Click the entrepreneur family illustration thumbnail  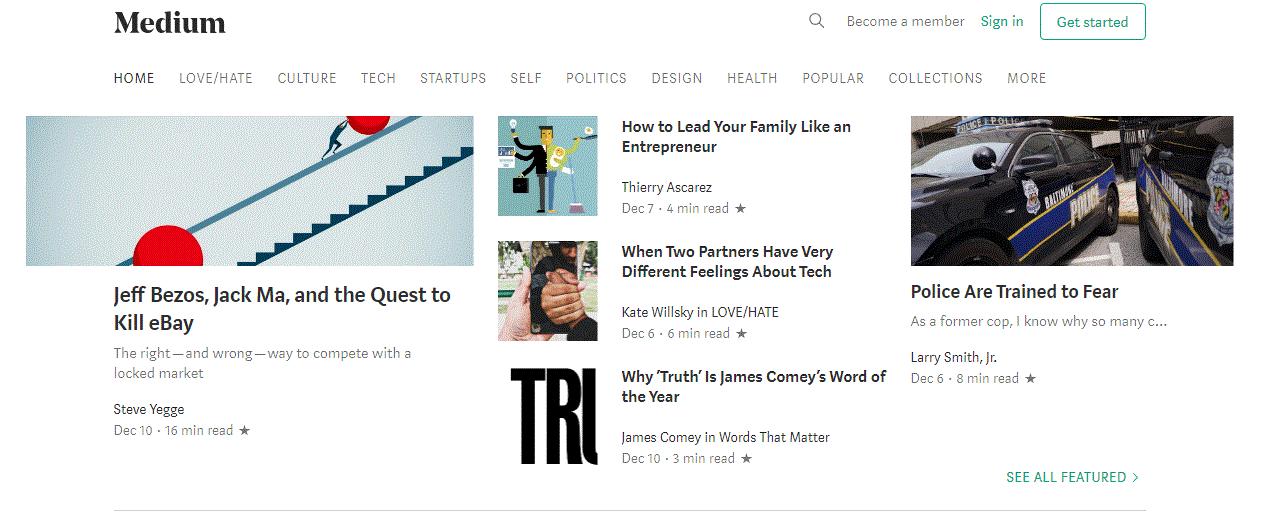[x=548, y=166]
